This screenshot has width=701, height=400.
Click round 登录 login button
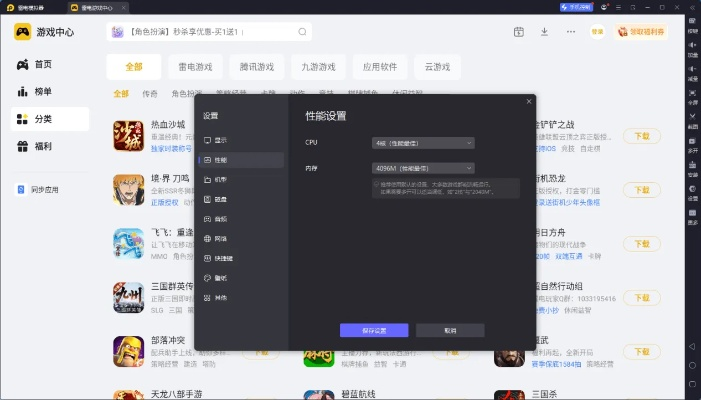(x=597, y=32)
